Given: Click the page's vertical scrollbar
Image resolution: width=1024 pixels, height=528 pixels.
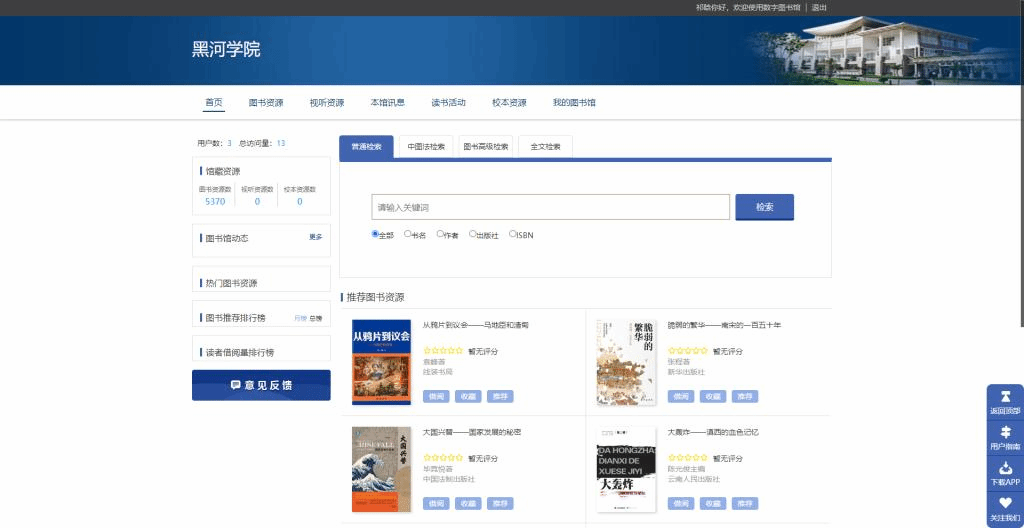Looking at the screenshot, I should click(1021, 163).
